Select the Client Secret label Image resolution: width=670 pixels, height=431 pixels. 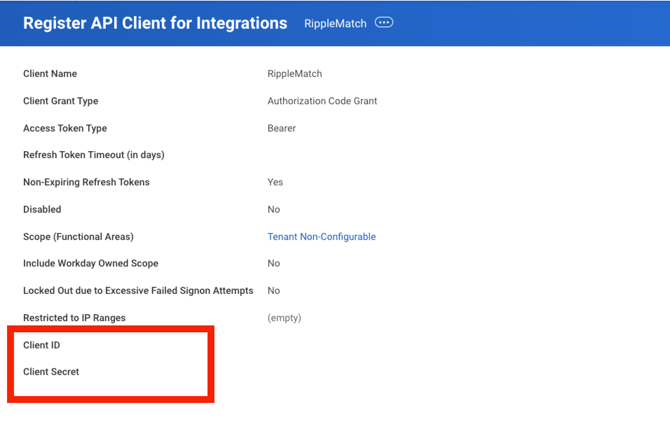(51, 371)
